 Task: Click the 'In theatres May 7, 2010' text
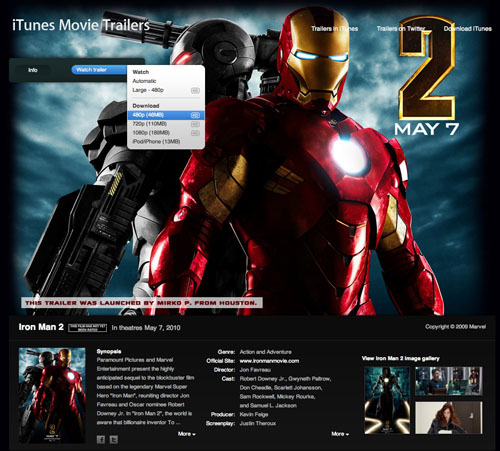146,328
